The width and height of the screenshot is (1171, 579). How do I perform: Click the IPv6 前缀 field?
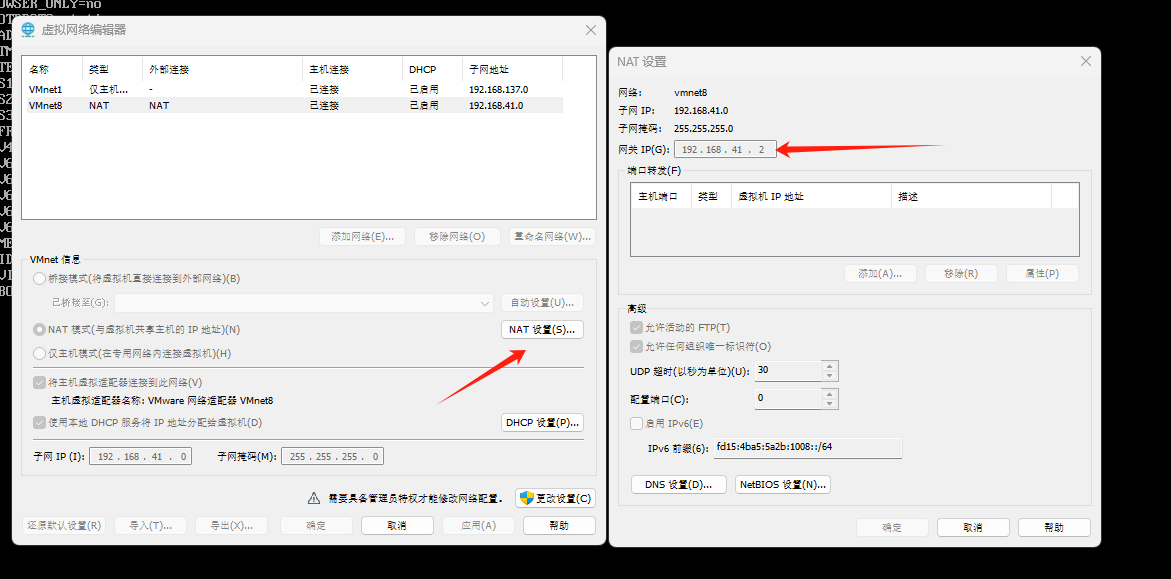point(808,448)
